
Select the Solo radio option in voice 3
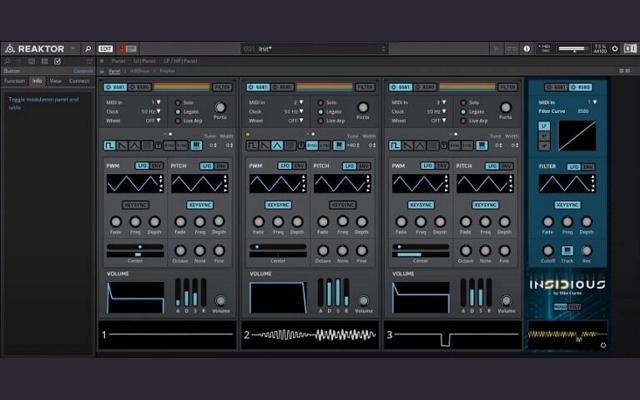tap(463, 103)
